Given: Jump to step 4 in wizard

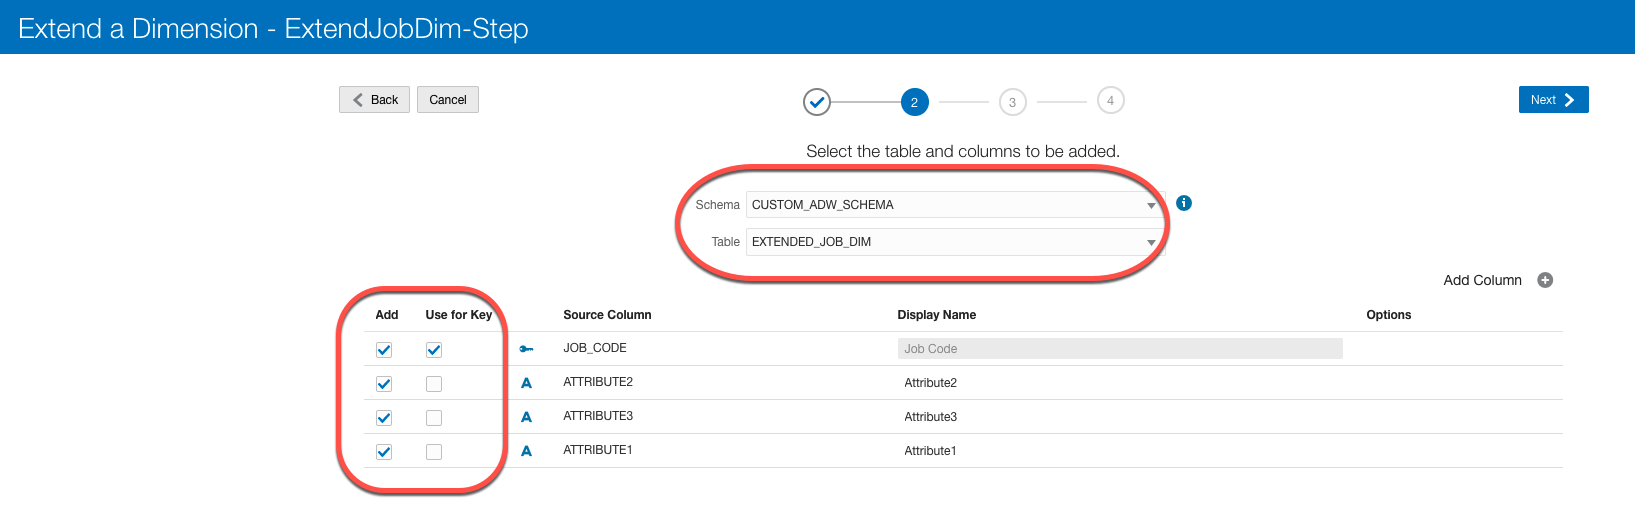Looking at the screenshot, I should pos(1110,101).
